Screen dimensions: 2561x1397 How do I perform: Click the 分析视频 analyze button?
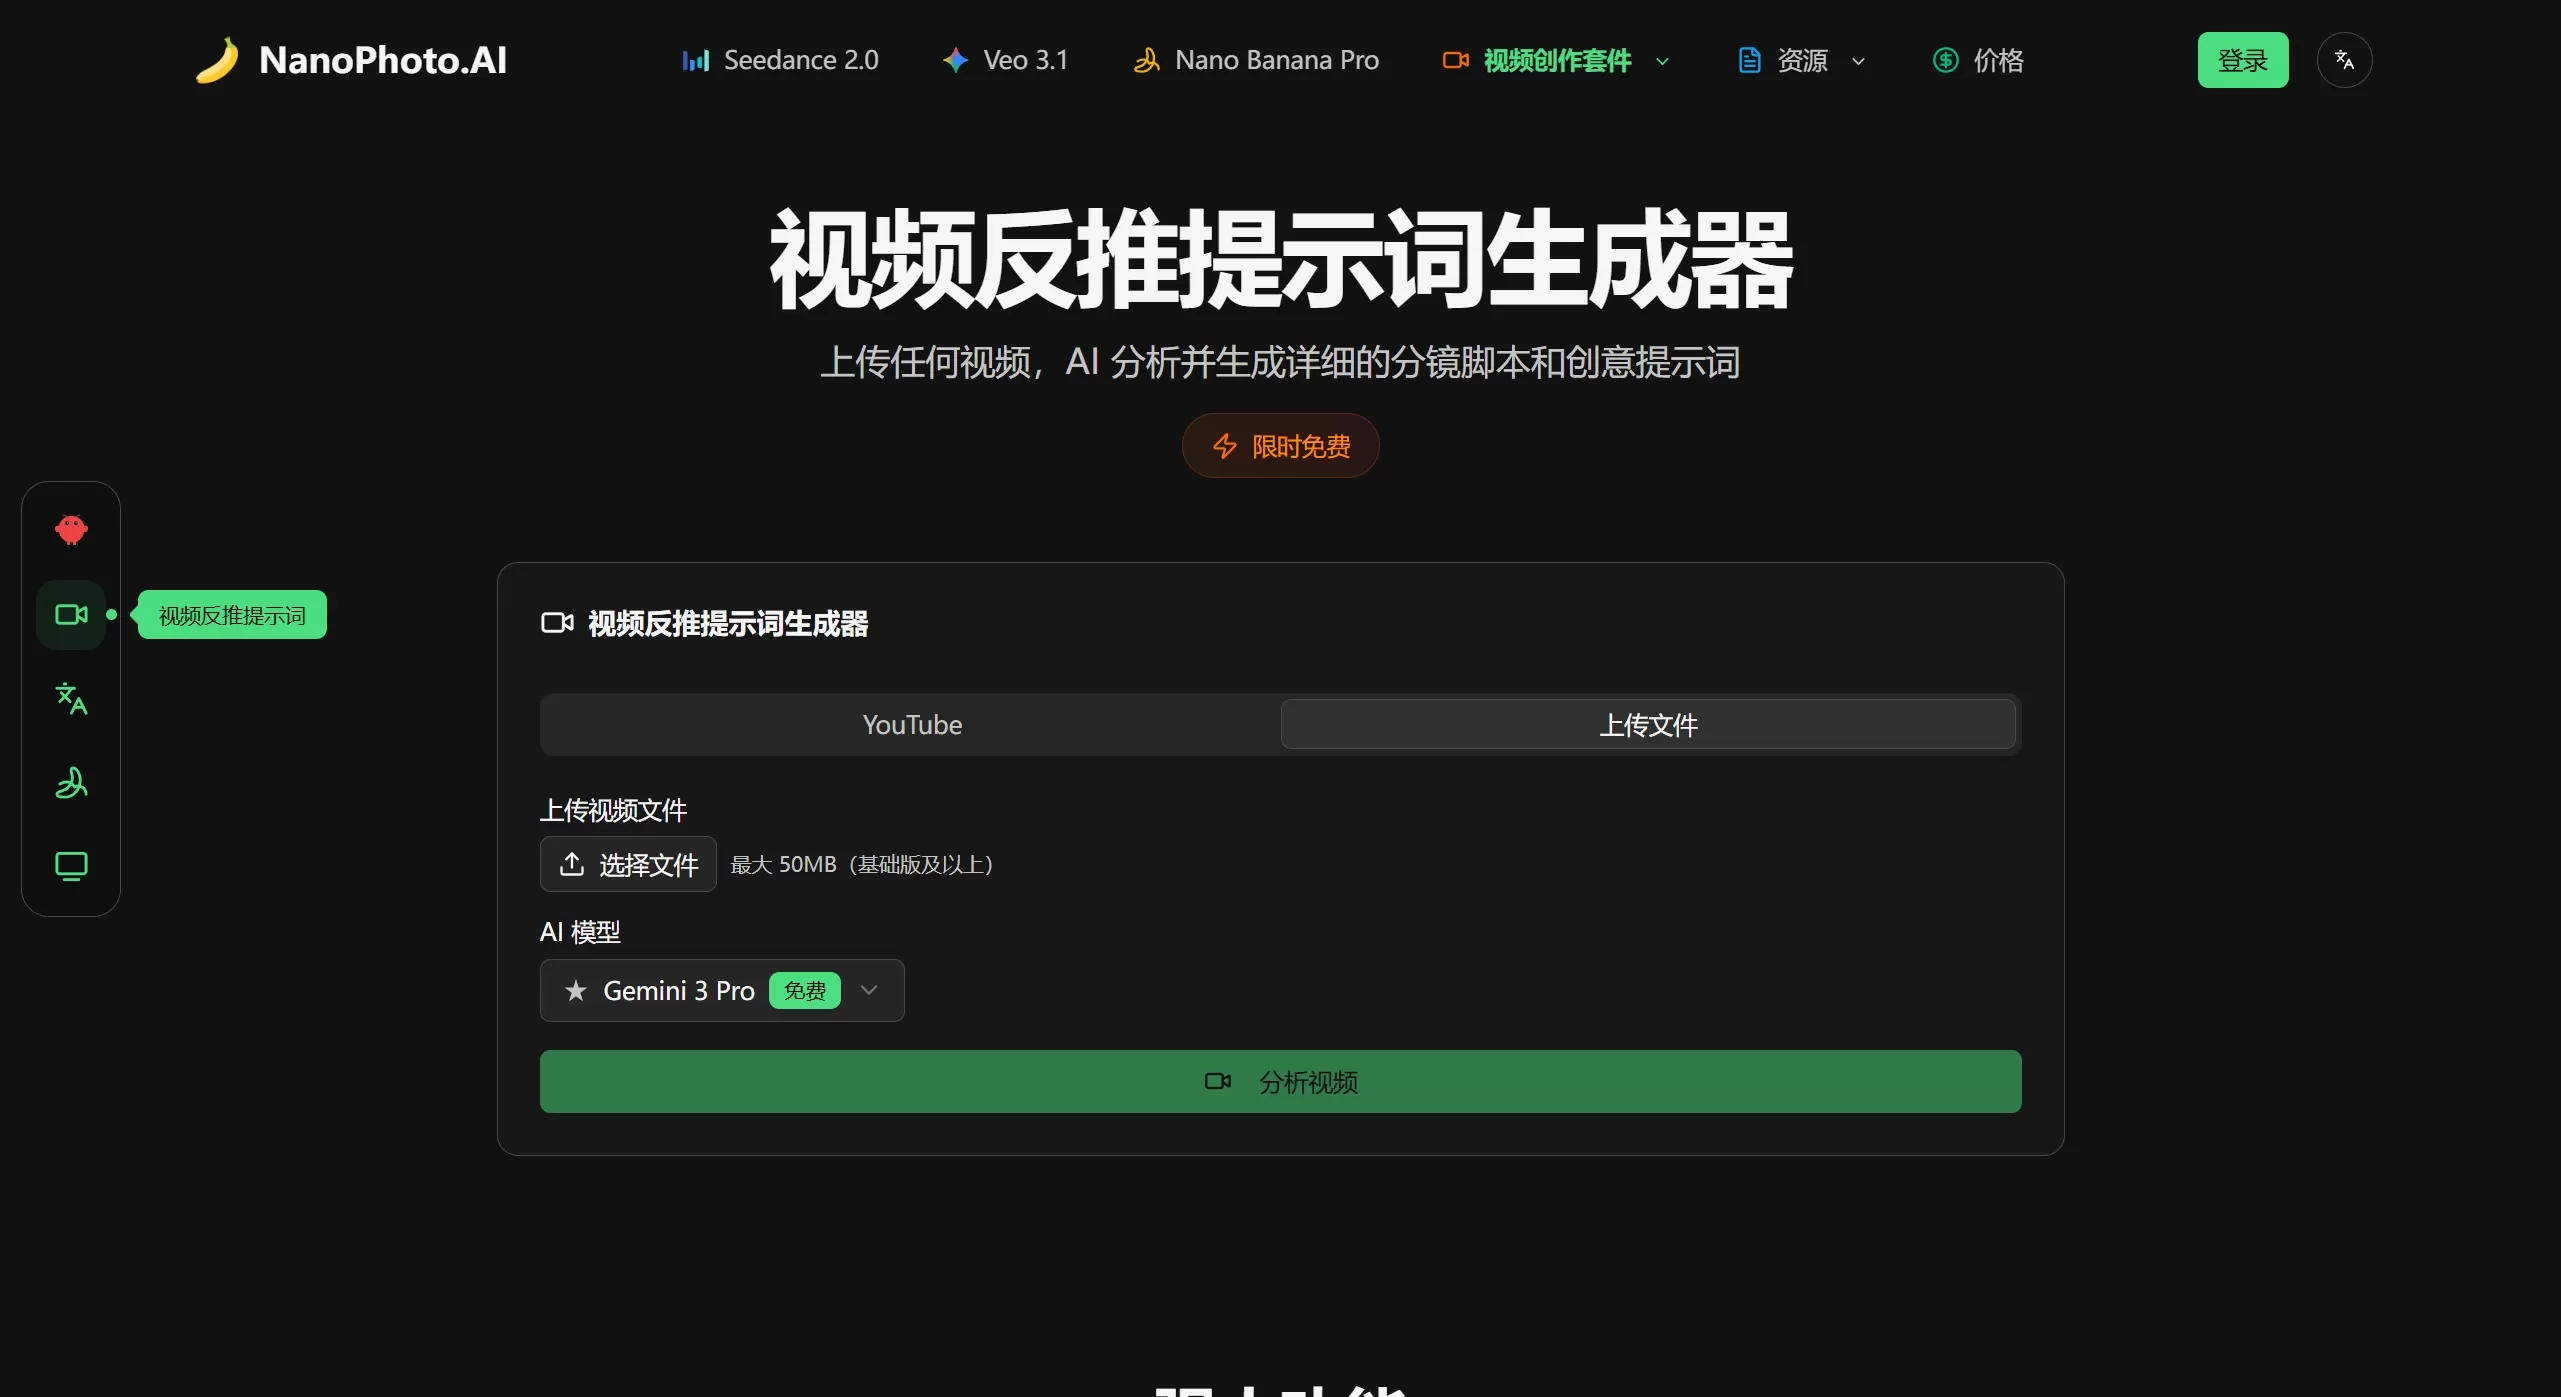tap(1280, 1081)
